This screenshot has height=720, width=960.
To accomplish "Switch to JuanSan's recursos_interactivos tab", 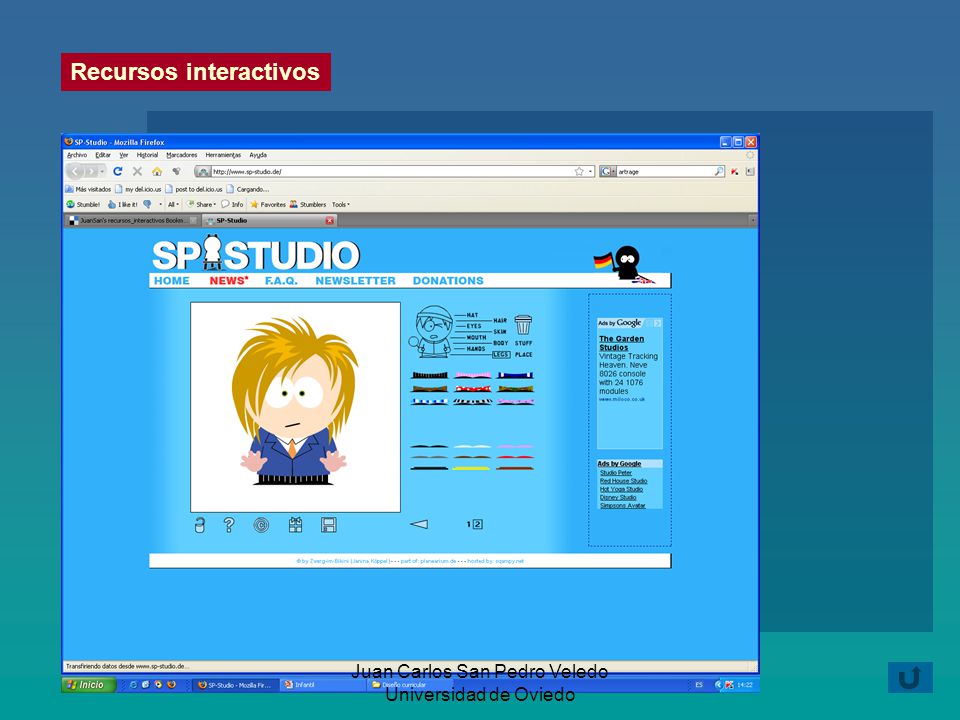I will [x=132, y=220].
